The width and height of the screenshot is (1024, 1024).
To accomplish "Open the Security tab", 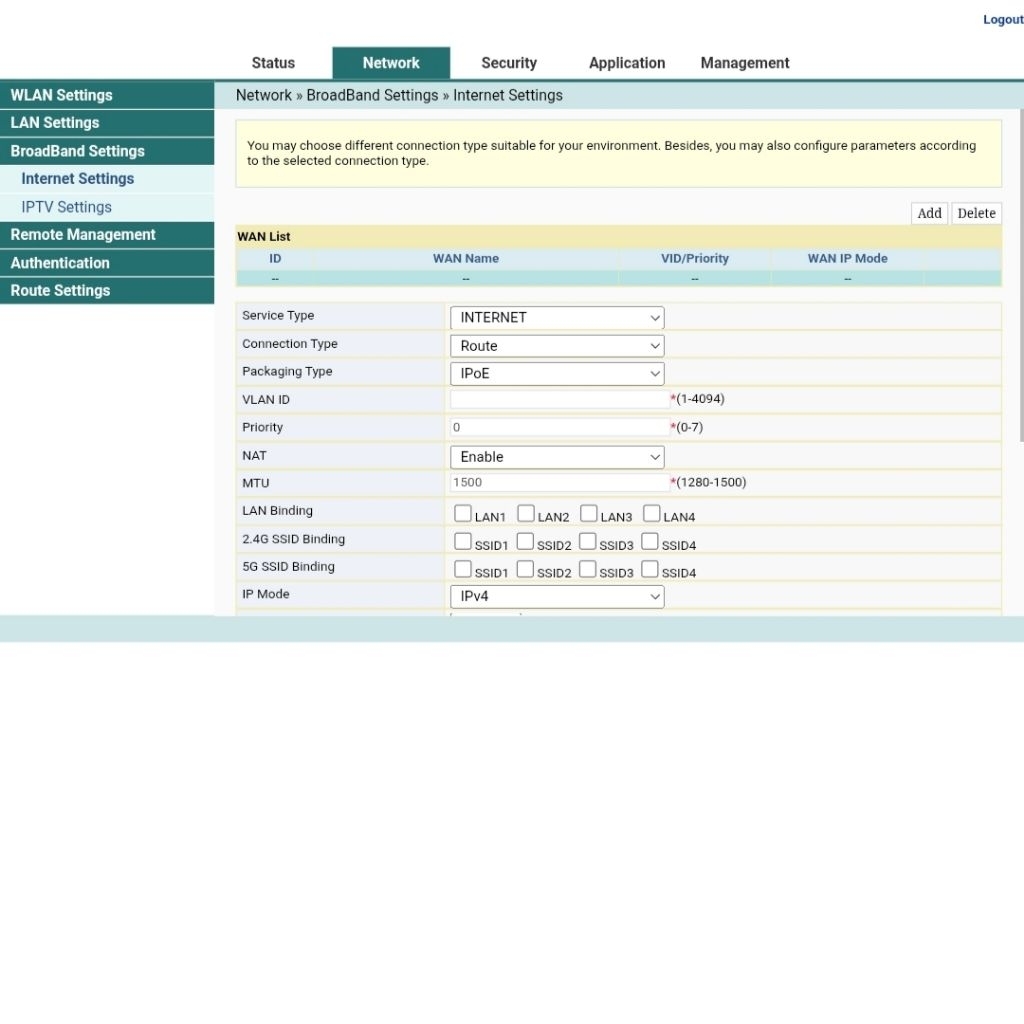I will coord(509,63).
